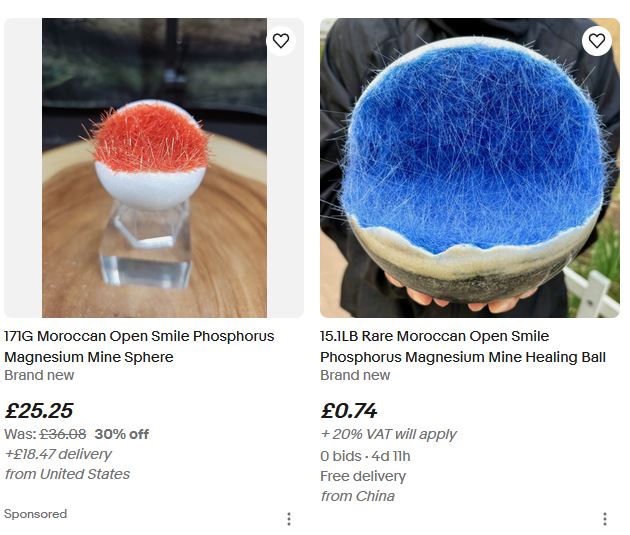Click 'from United States' location text

click(x=67, y=474)
